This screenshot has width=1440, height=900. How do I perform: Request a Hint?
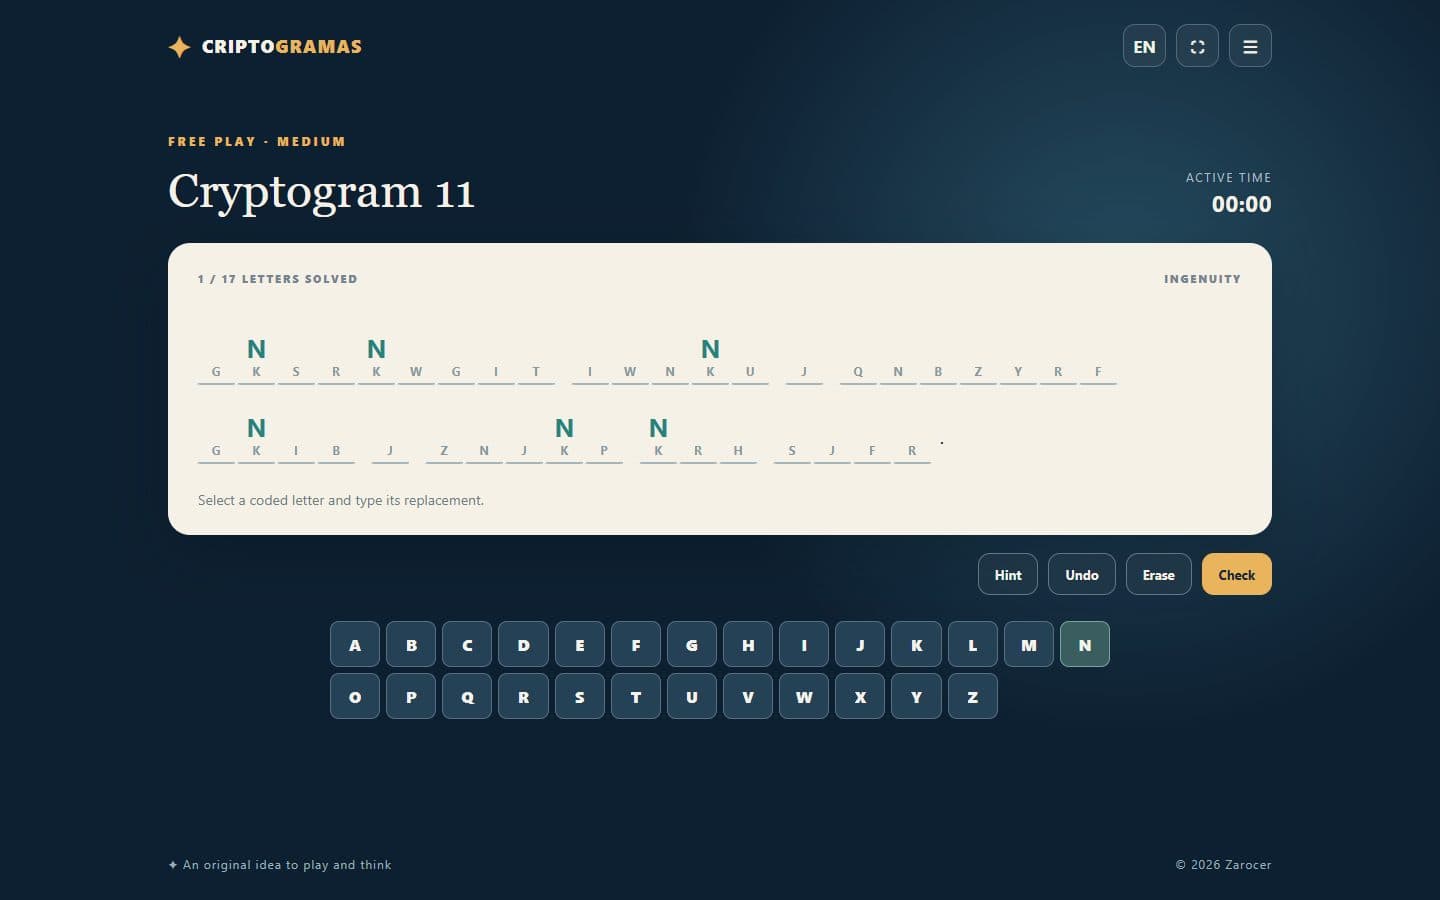click(x=1008, y=574)
